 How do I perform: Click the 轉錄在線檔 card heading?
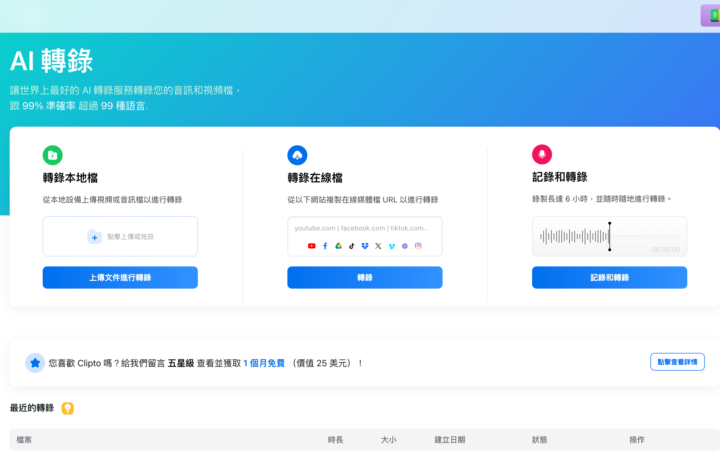coord(315,178)
